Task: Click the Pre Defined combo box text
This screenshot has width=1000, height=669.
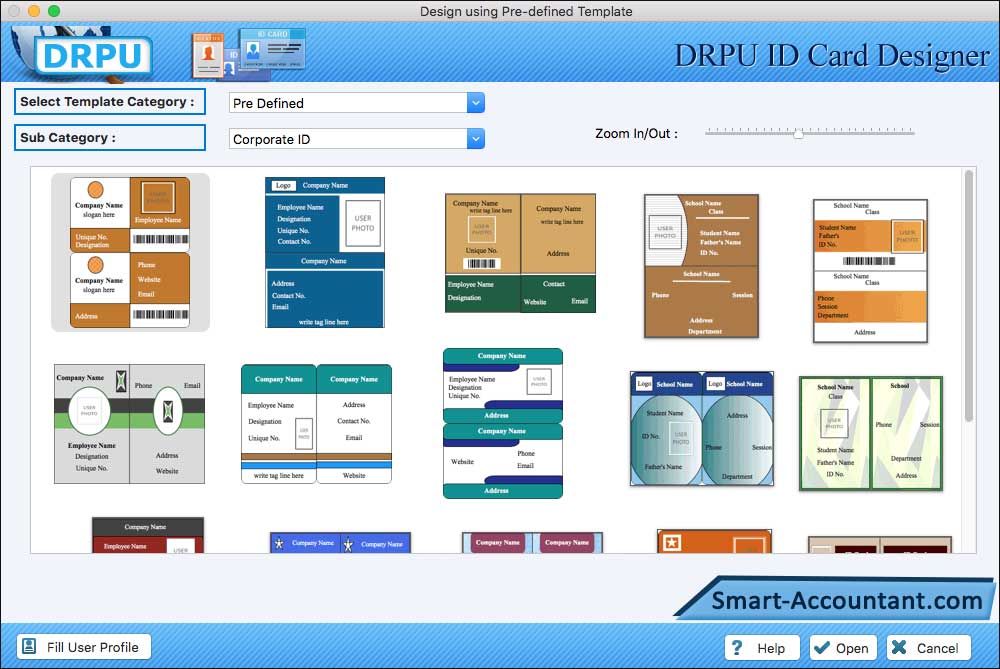Action: coord(268,103)
